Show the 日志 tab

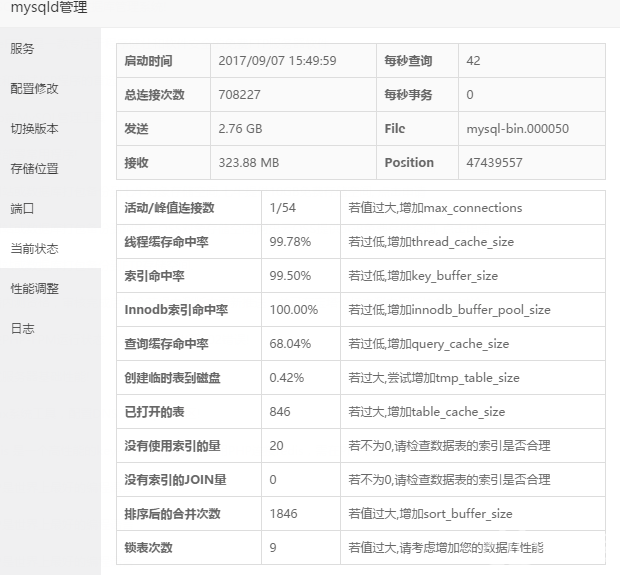coord(23,328)
